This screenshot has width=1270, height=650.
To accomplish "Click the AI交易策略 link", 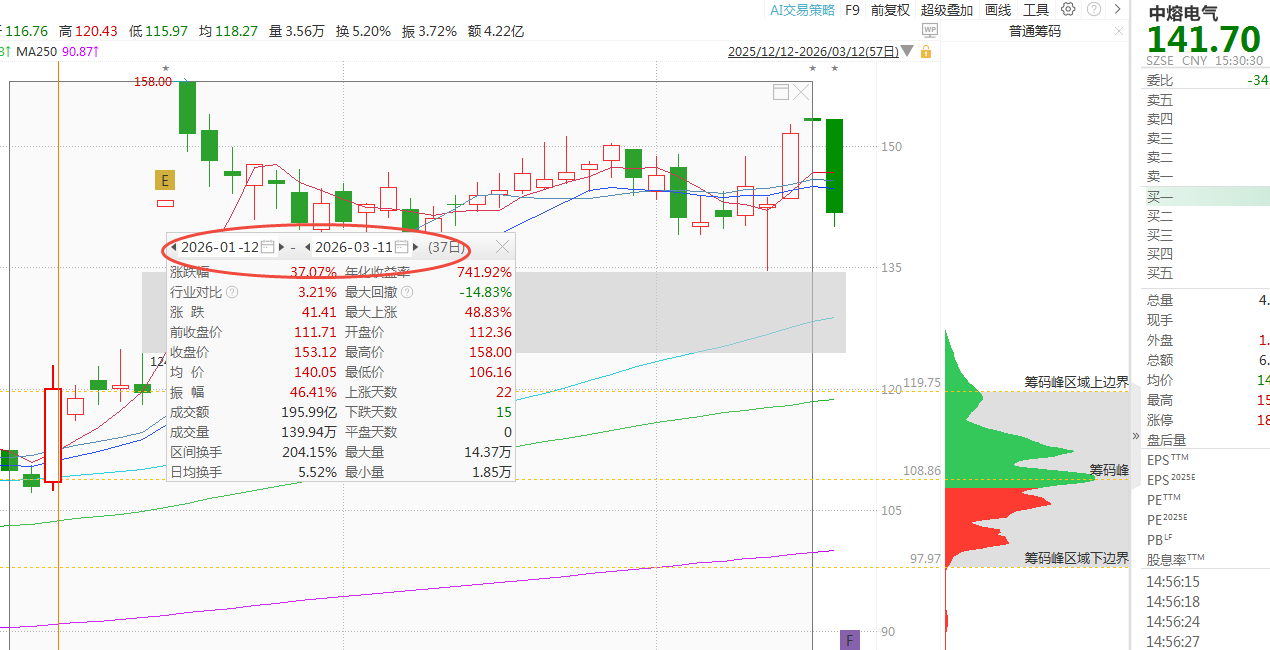I will click(801, 10).
